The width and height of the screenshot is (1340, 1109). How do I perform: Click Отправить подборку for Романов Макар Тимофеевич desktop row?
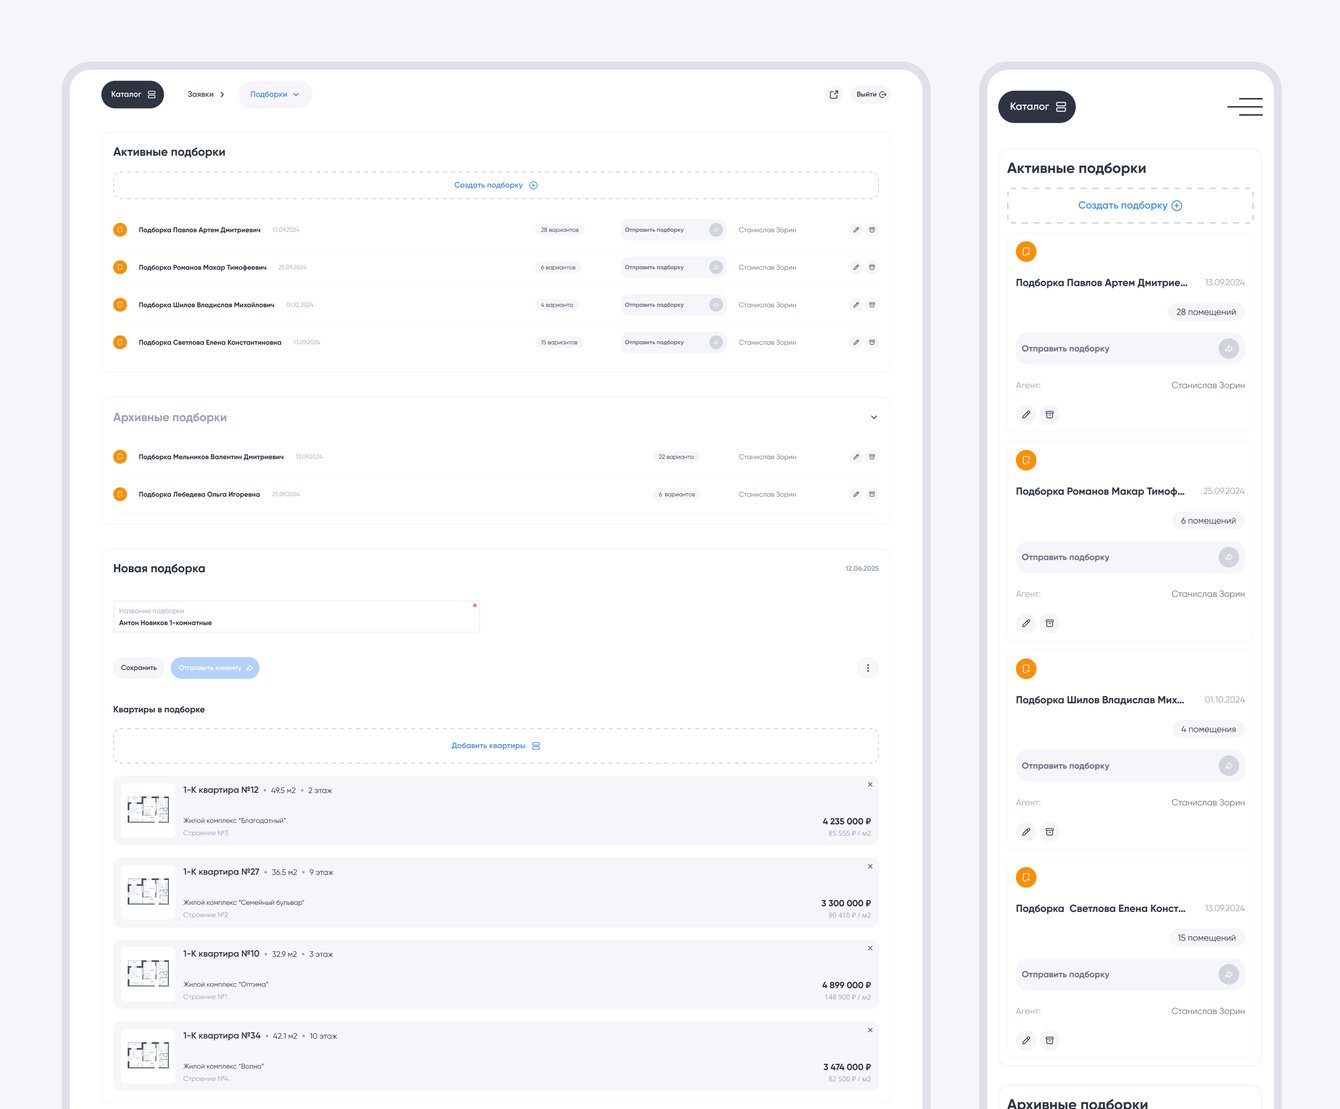coord(673,267)
